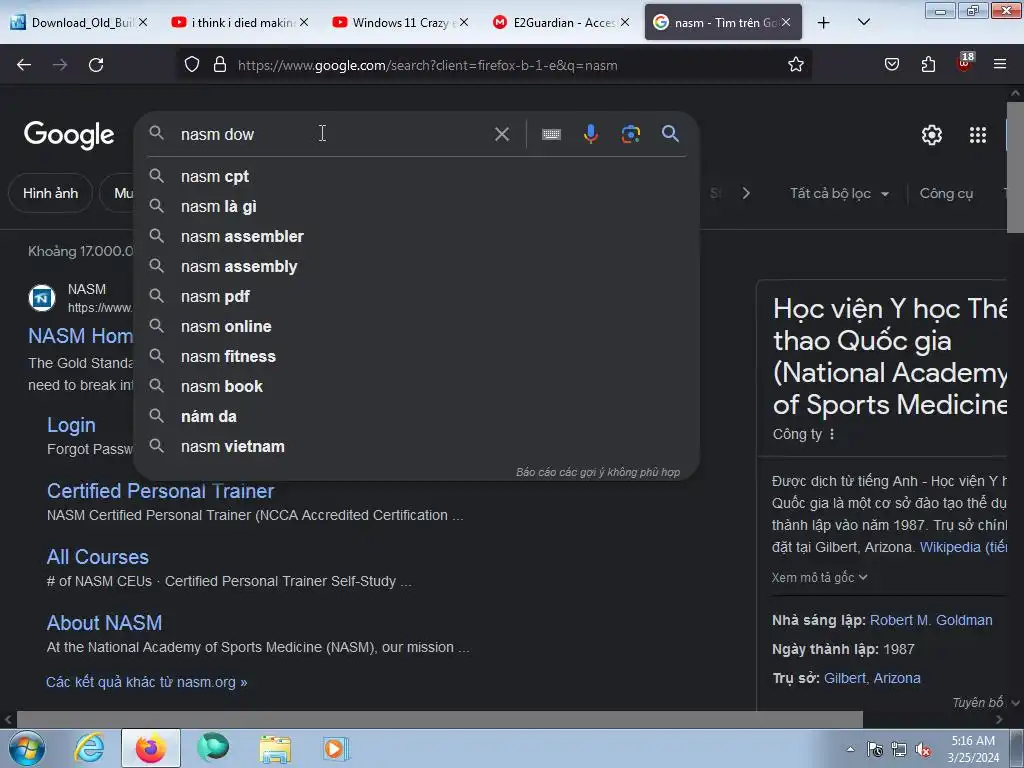Open All Courses sitelink
This screenshot has height=768, width=1024.
click(x=97, y=557)
